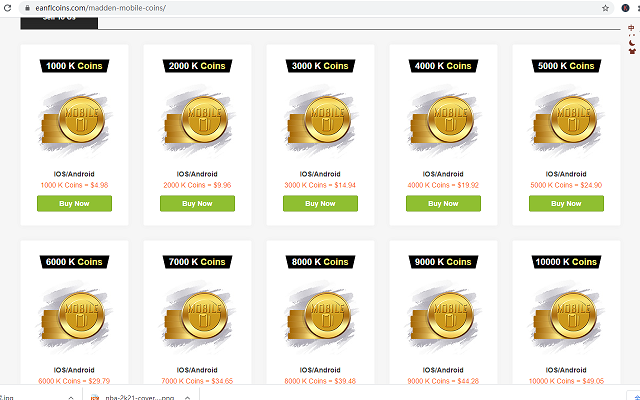Click the 4000 K Coins gold coin image
This screenshot has height=400, width=640.
[443, 120]
